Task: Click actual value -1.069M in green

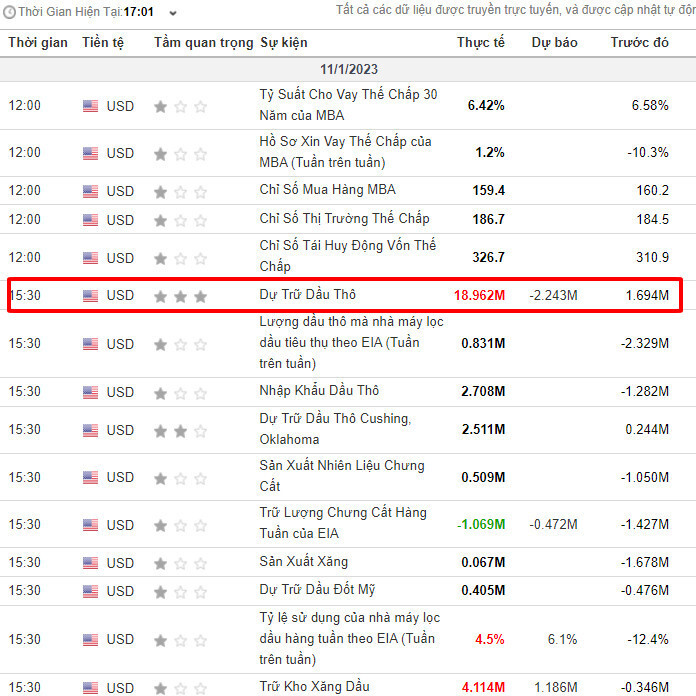Action: 481,524
